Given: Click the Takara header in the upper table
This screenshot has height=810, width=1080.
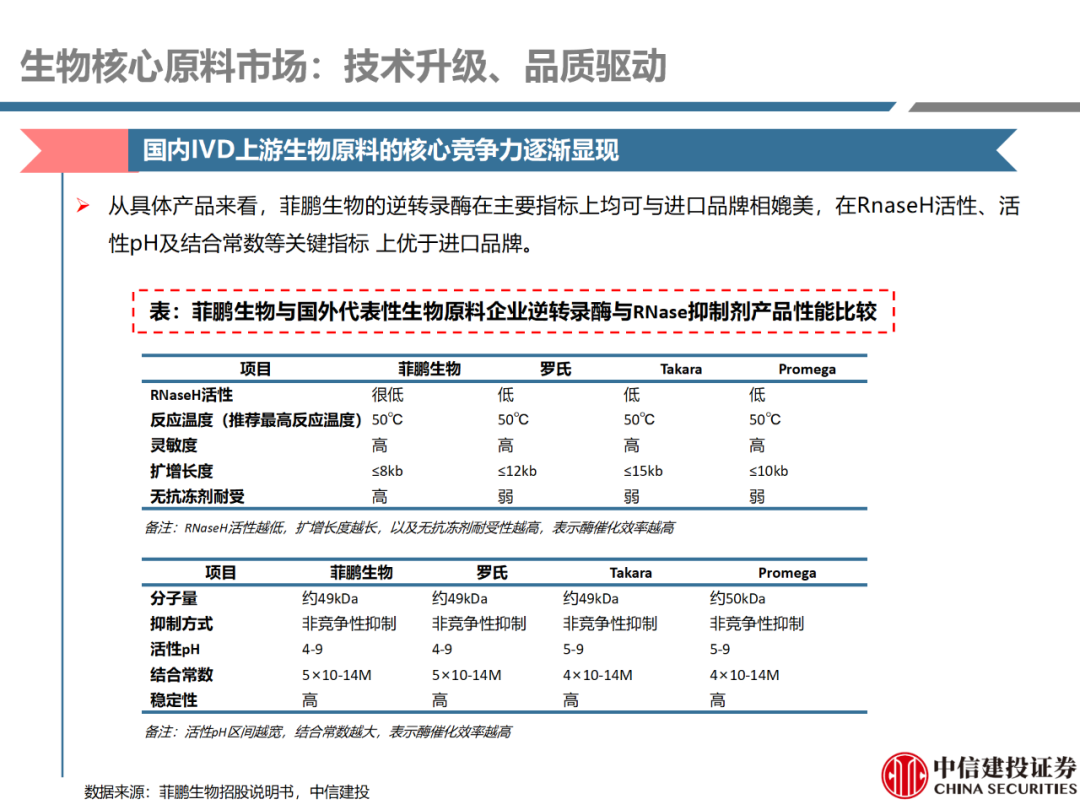Looking at the screenshot, I should (680, 369).
